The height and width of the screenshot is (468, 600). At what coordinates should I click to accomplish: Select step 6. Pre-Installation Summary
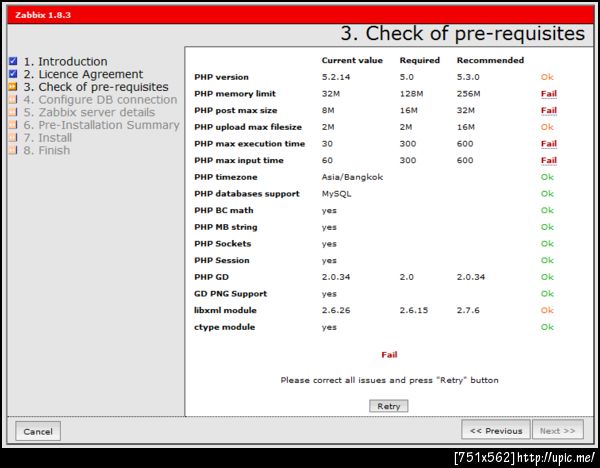coord(101,125)
